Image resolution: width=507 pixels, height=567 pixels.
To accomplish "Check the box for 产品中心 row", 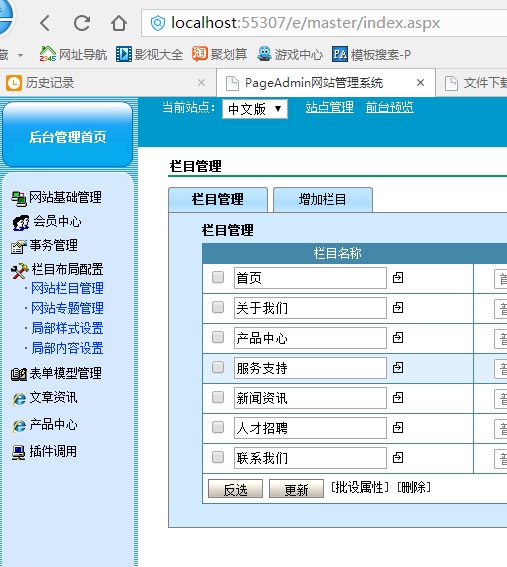I will 218,337.
